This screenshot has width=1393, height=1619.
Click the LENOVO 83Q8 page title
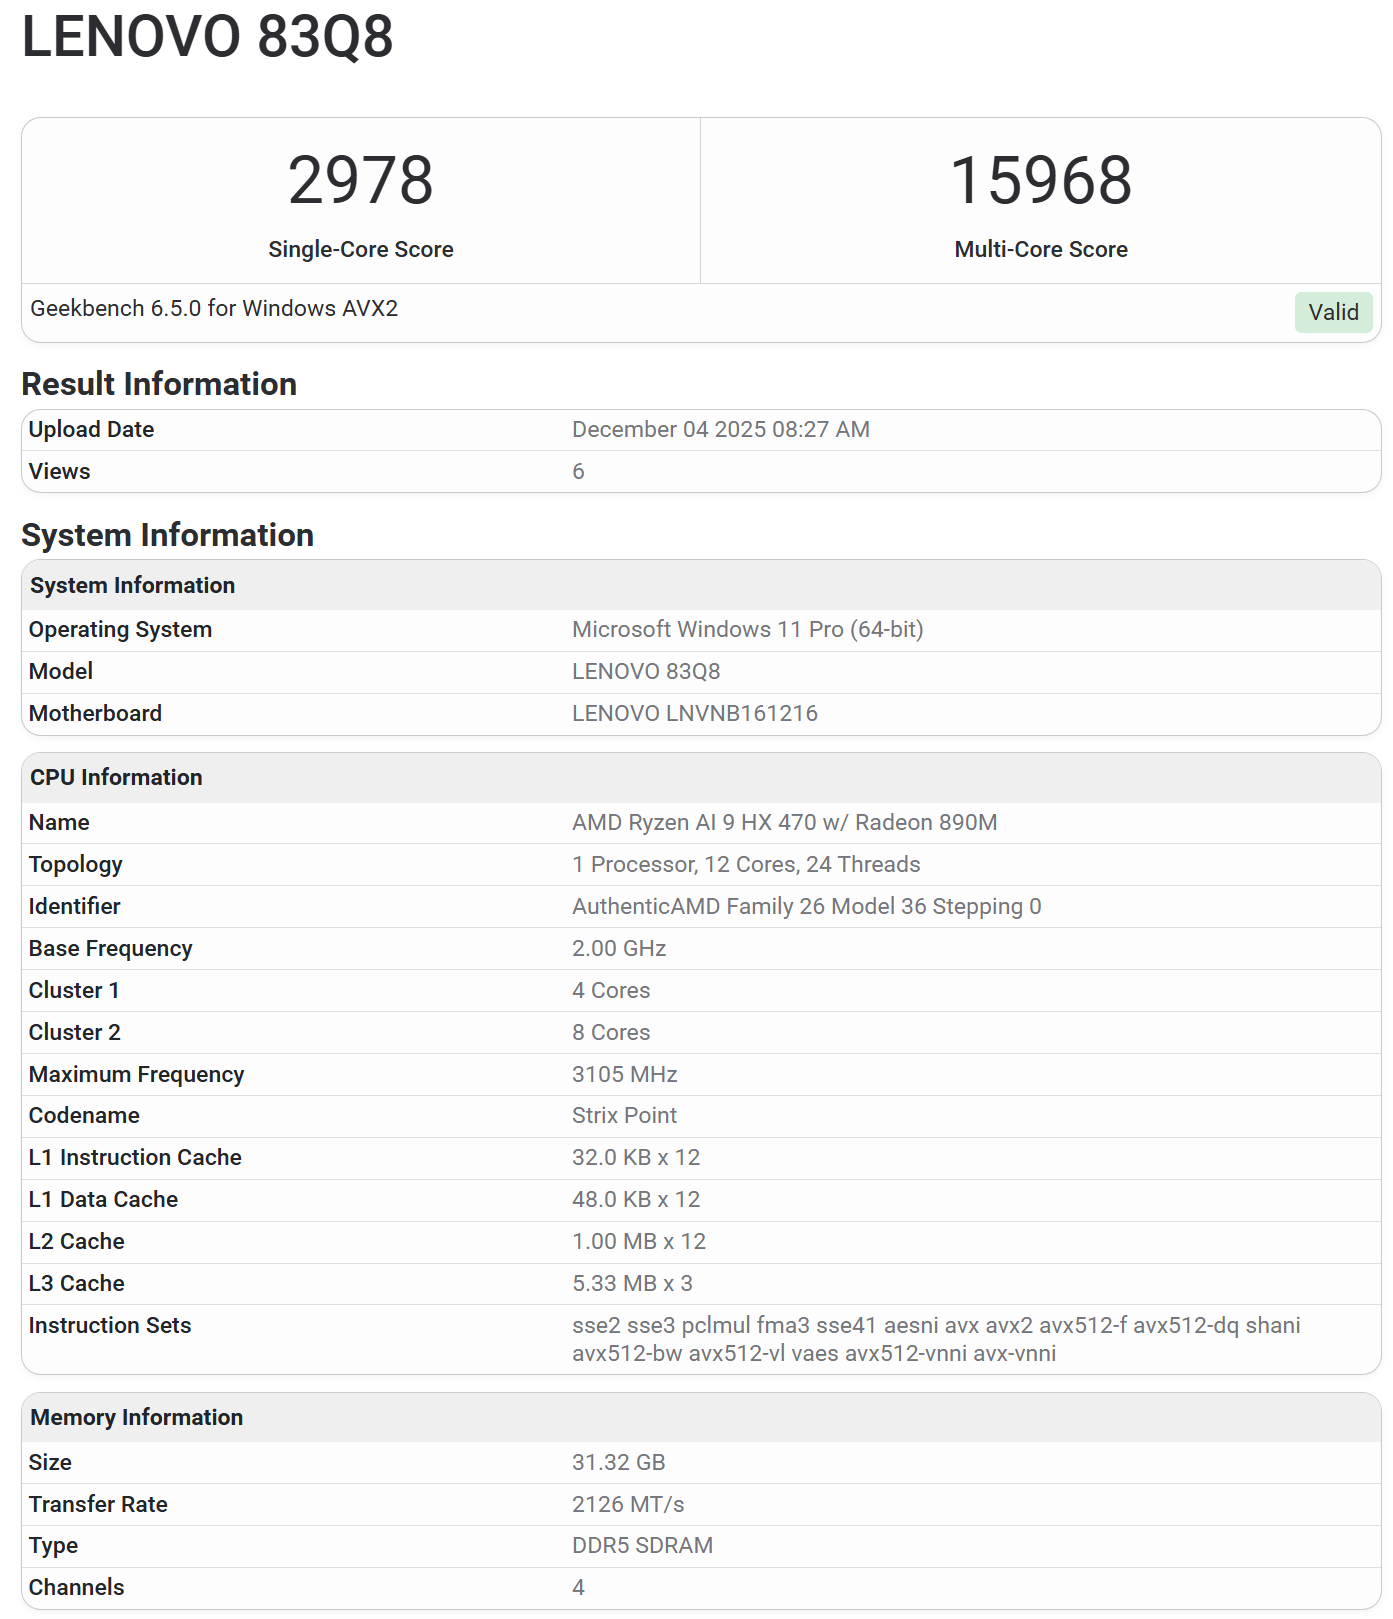pos(207,37)
